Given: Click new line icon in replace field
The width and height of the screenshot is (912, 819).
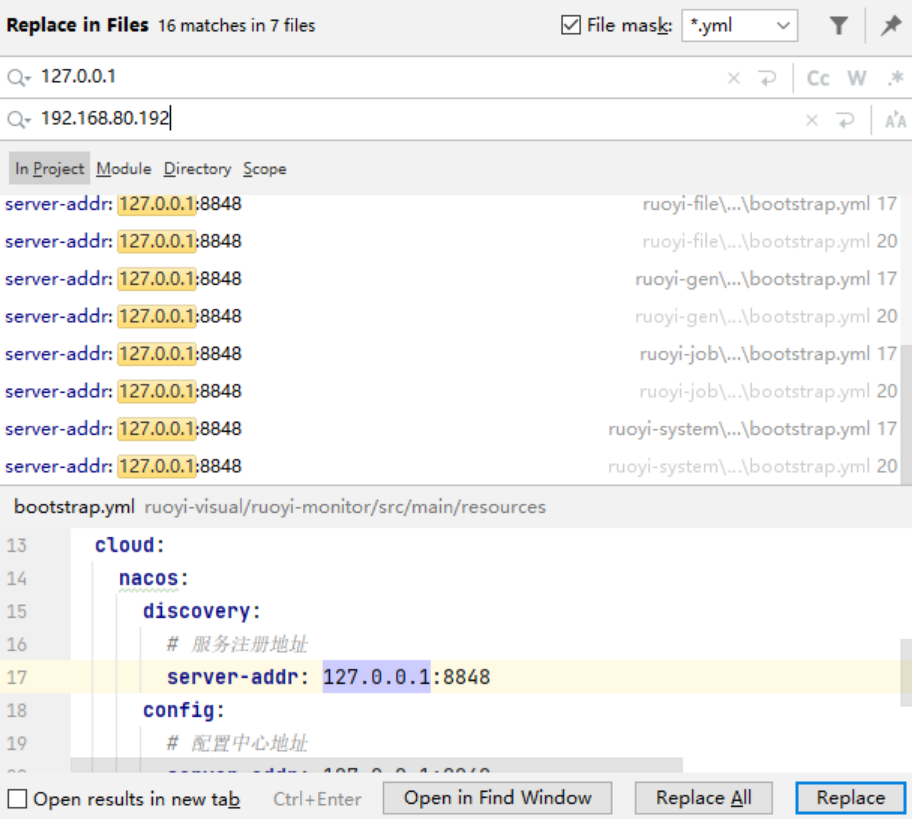Looking at the screenshot, I should click(x=845, y=120).
